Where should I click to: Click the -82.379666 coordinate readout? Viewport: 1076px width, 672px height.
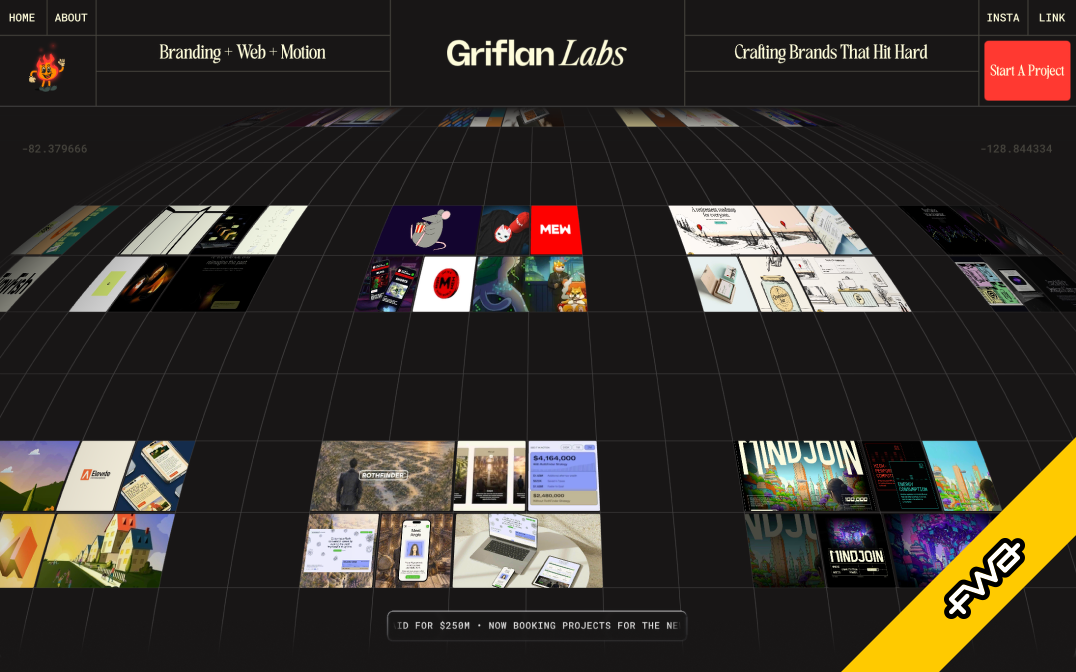(55, 149)
